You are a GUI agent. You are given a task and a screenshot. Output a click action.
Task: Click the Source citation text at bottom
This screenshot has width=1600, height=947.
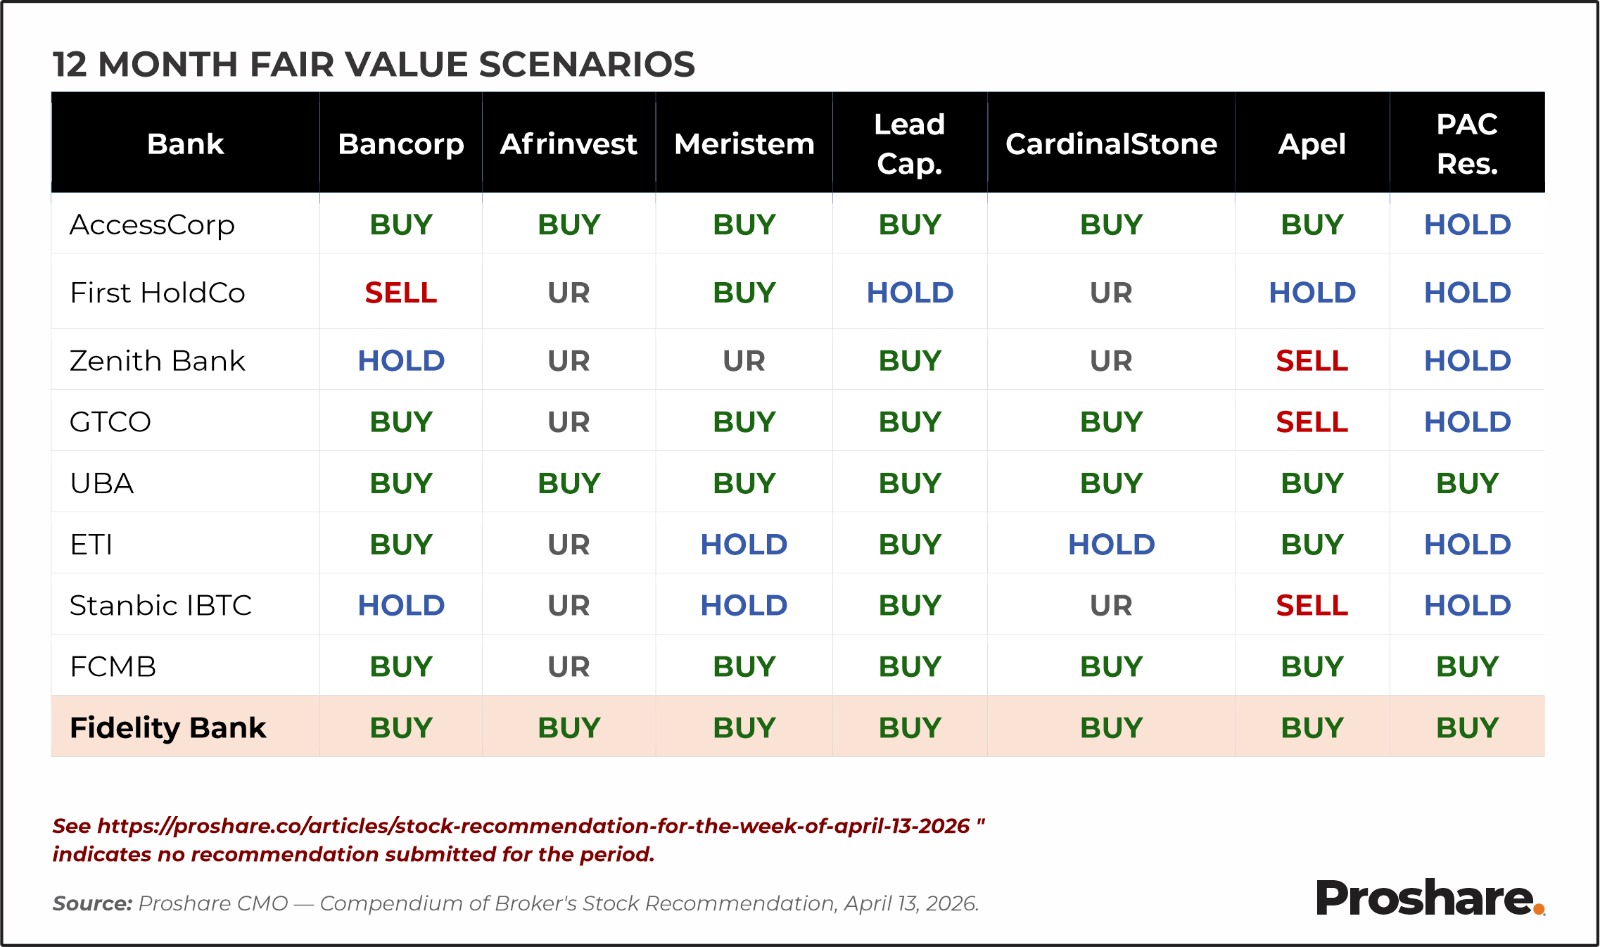point(515,904)
